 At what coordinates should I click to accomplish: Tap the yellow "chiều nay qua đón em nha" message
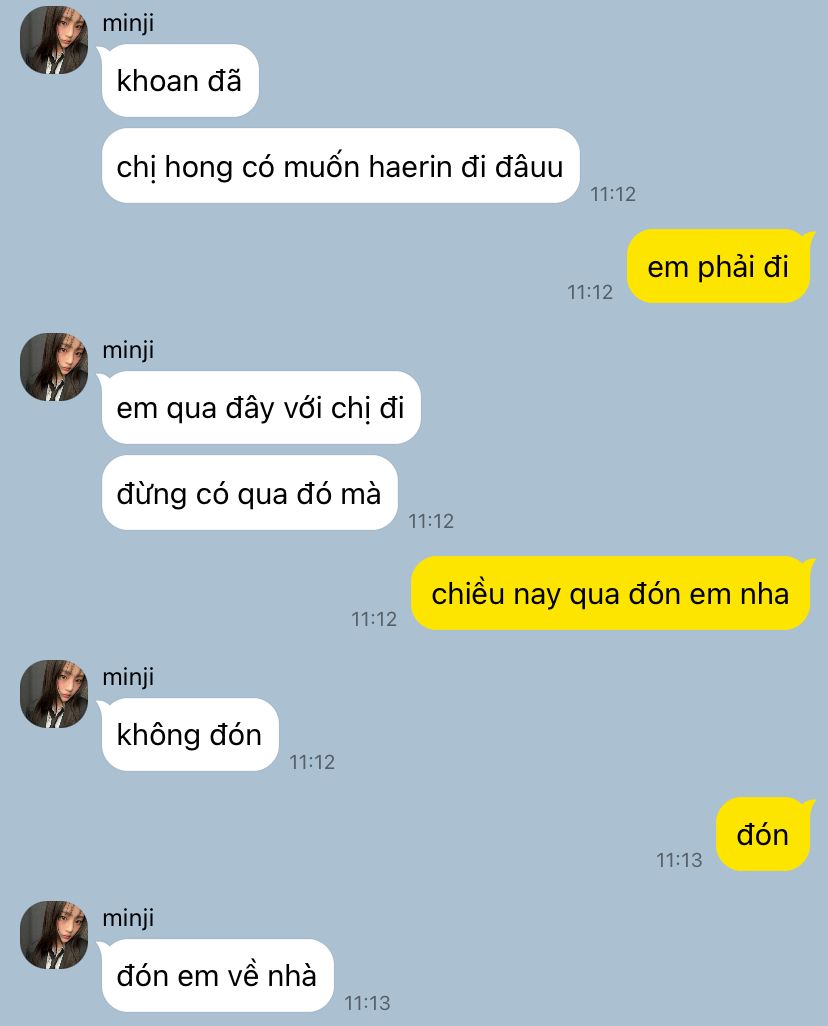tap(610, 593)
